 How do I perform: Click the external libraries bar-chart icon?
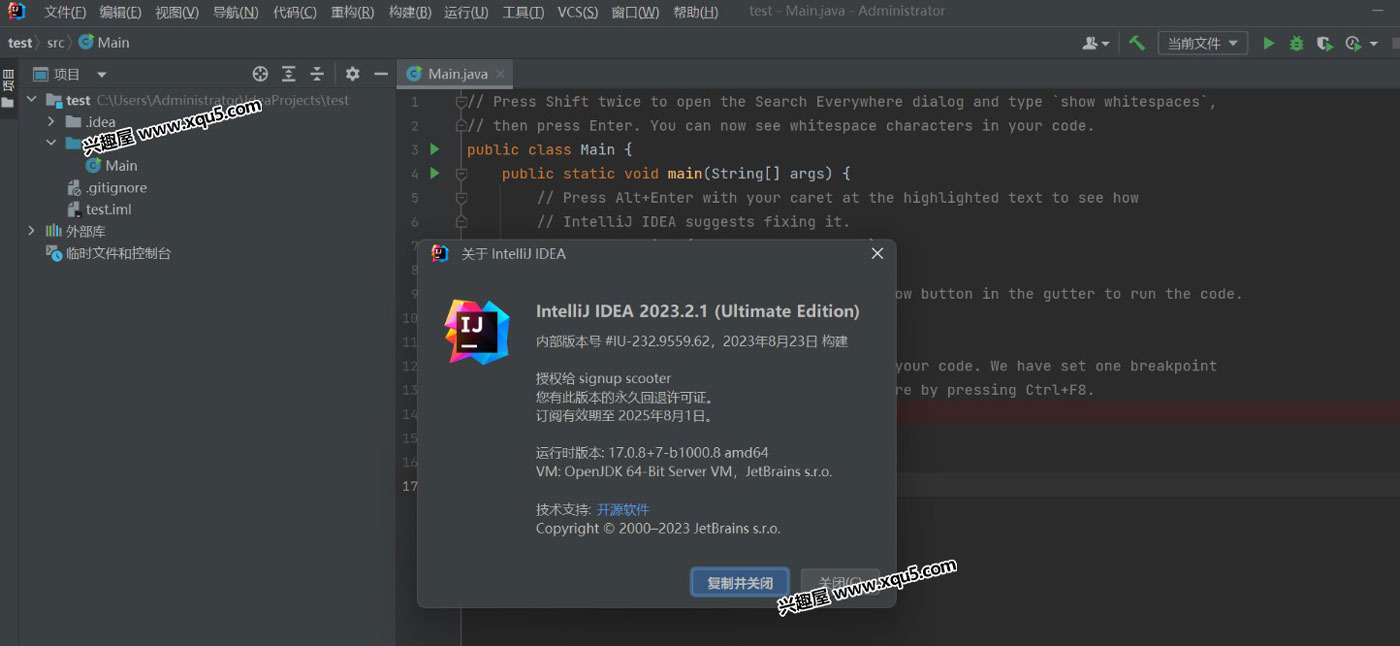coord(53,231)
